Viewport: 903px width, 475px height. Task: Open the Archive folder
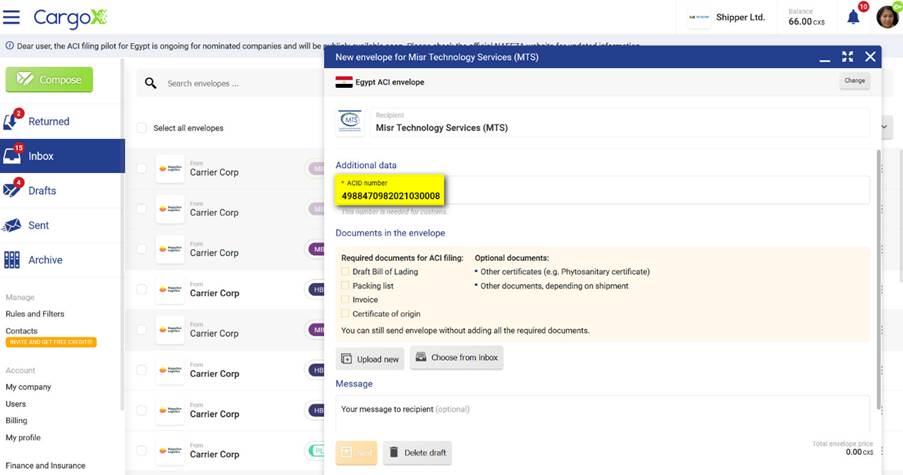click(45, 260)
